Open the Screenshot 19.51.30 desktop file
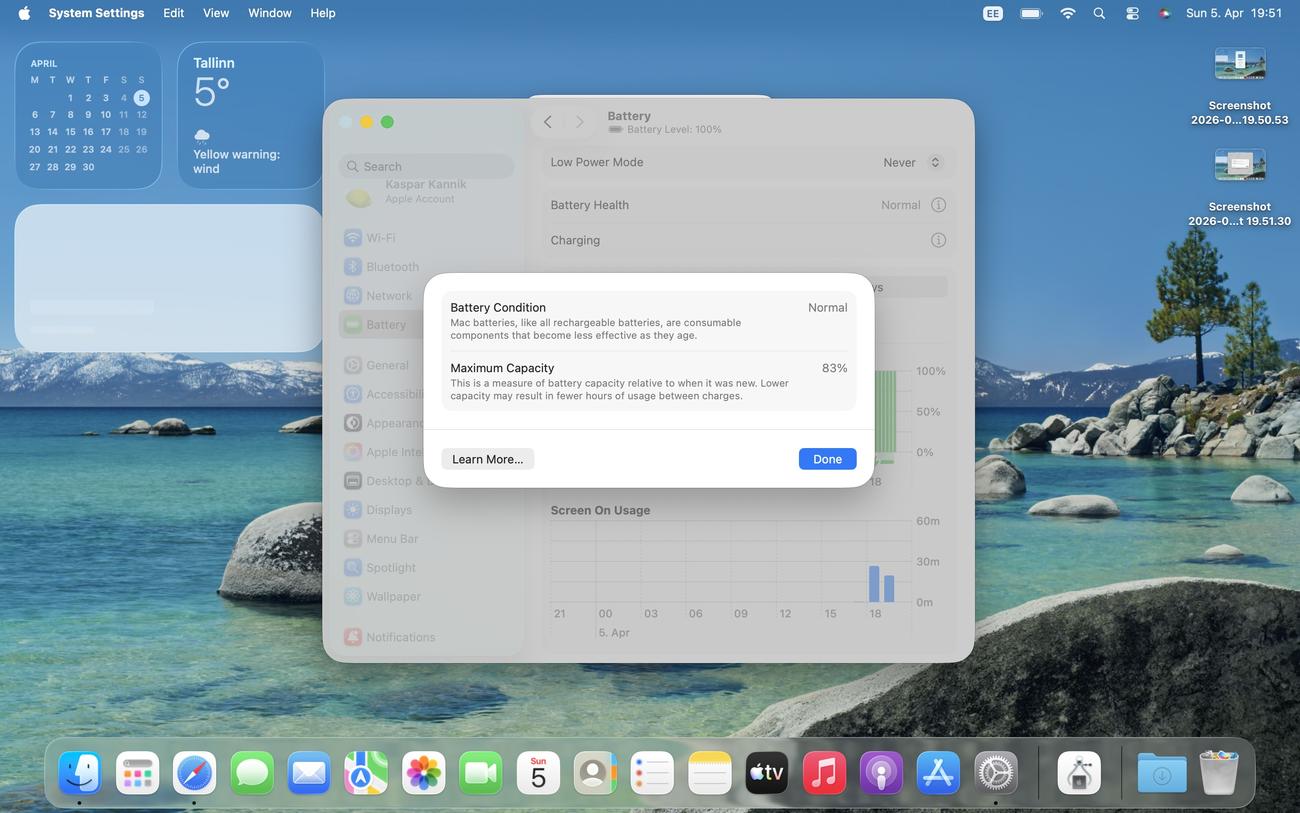Viewport: 1300px width, 813px height. (1239, 166)
